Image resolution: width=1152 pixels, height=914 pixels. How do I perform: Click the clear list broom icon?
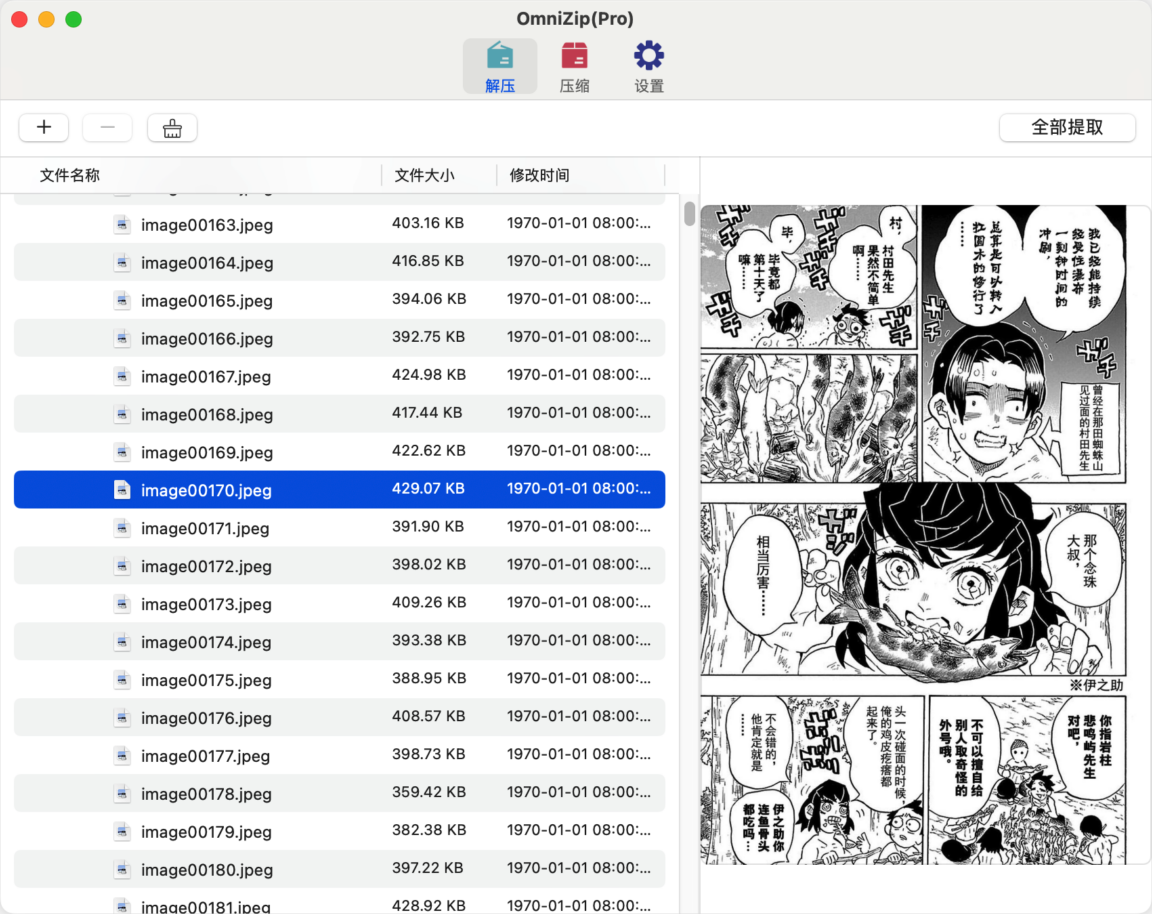(x=172, y=128)
